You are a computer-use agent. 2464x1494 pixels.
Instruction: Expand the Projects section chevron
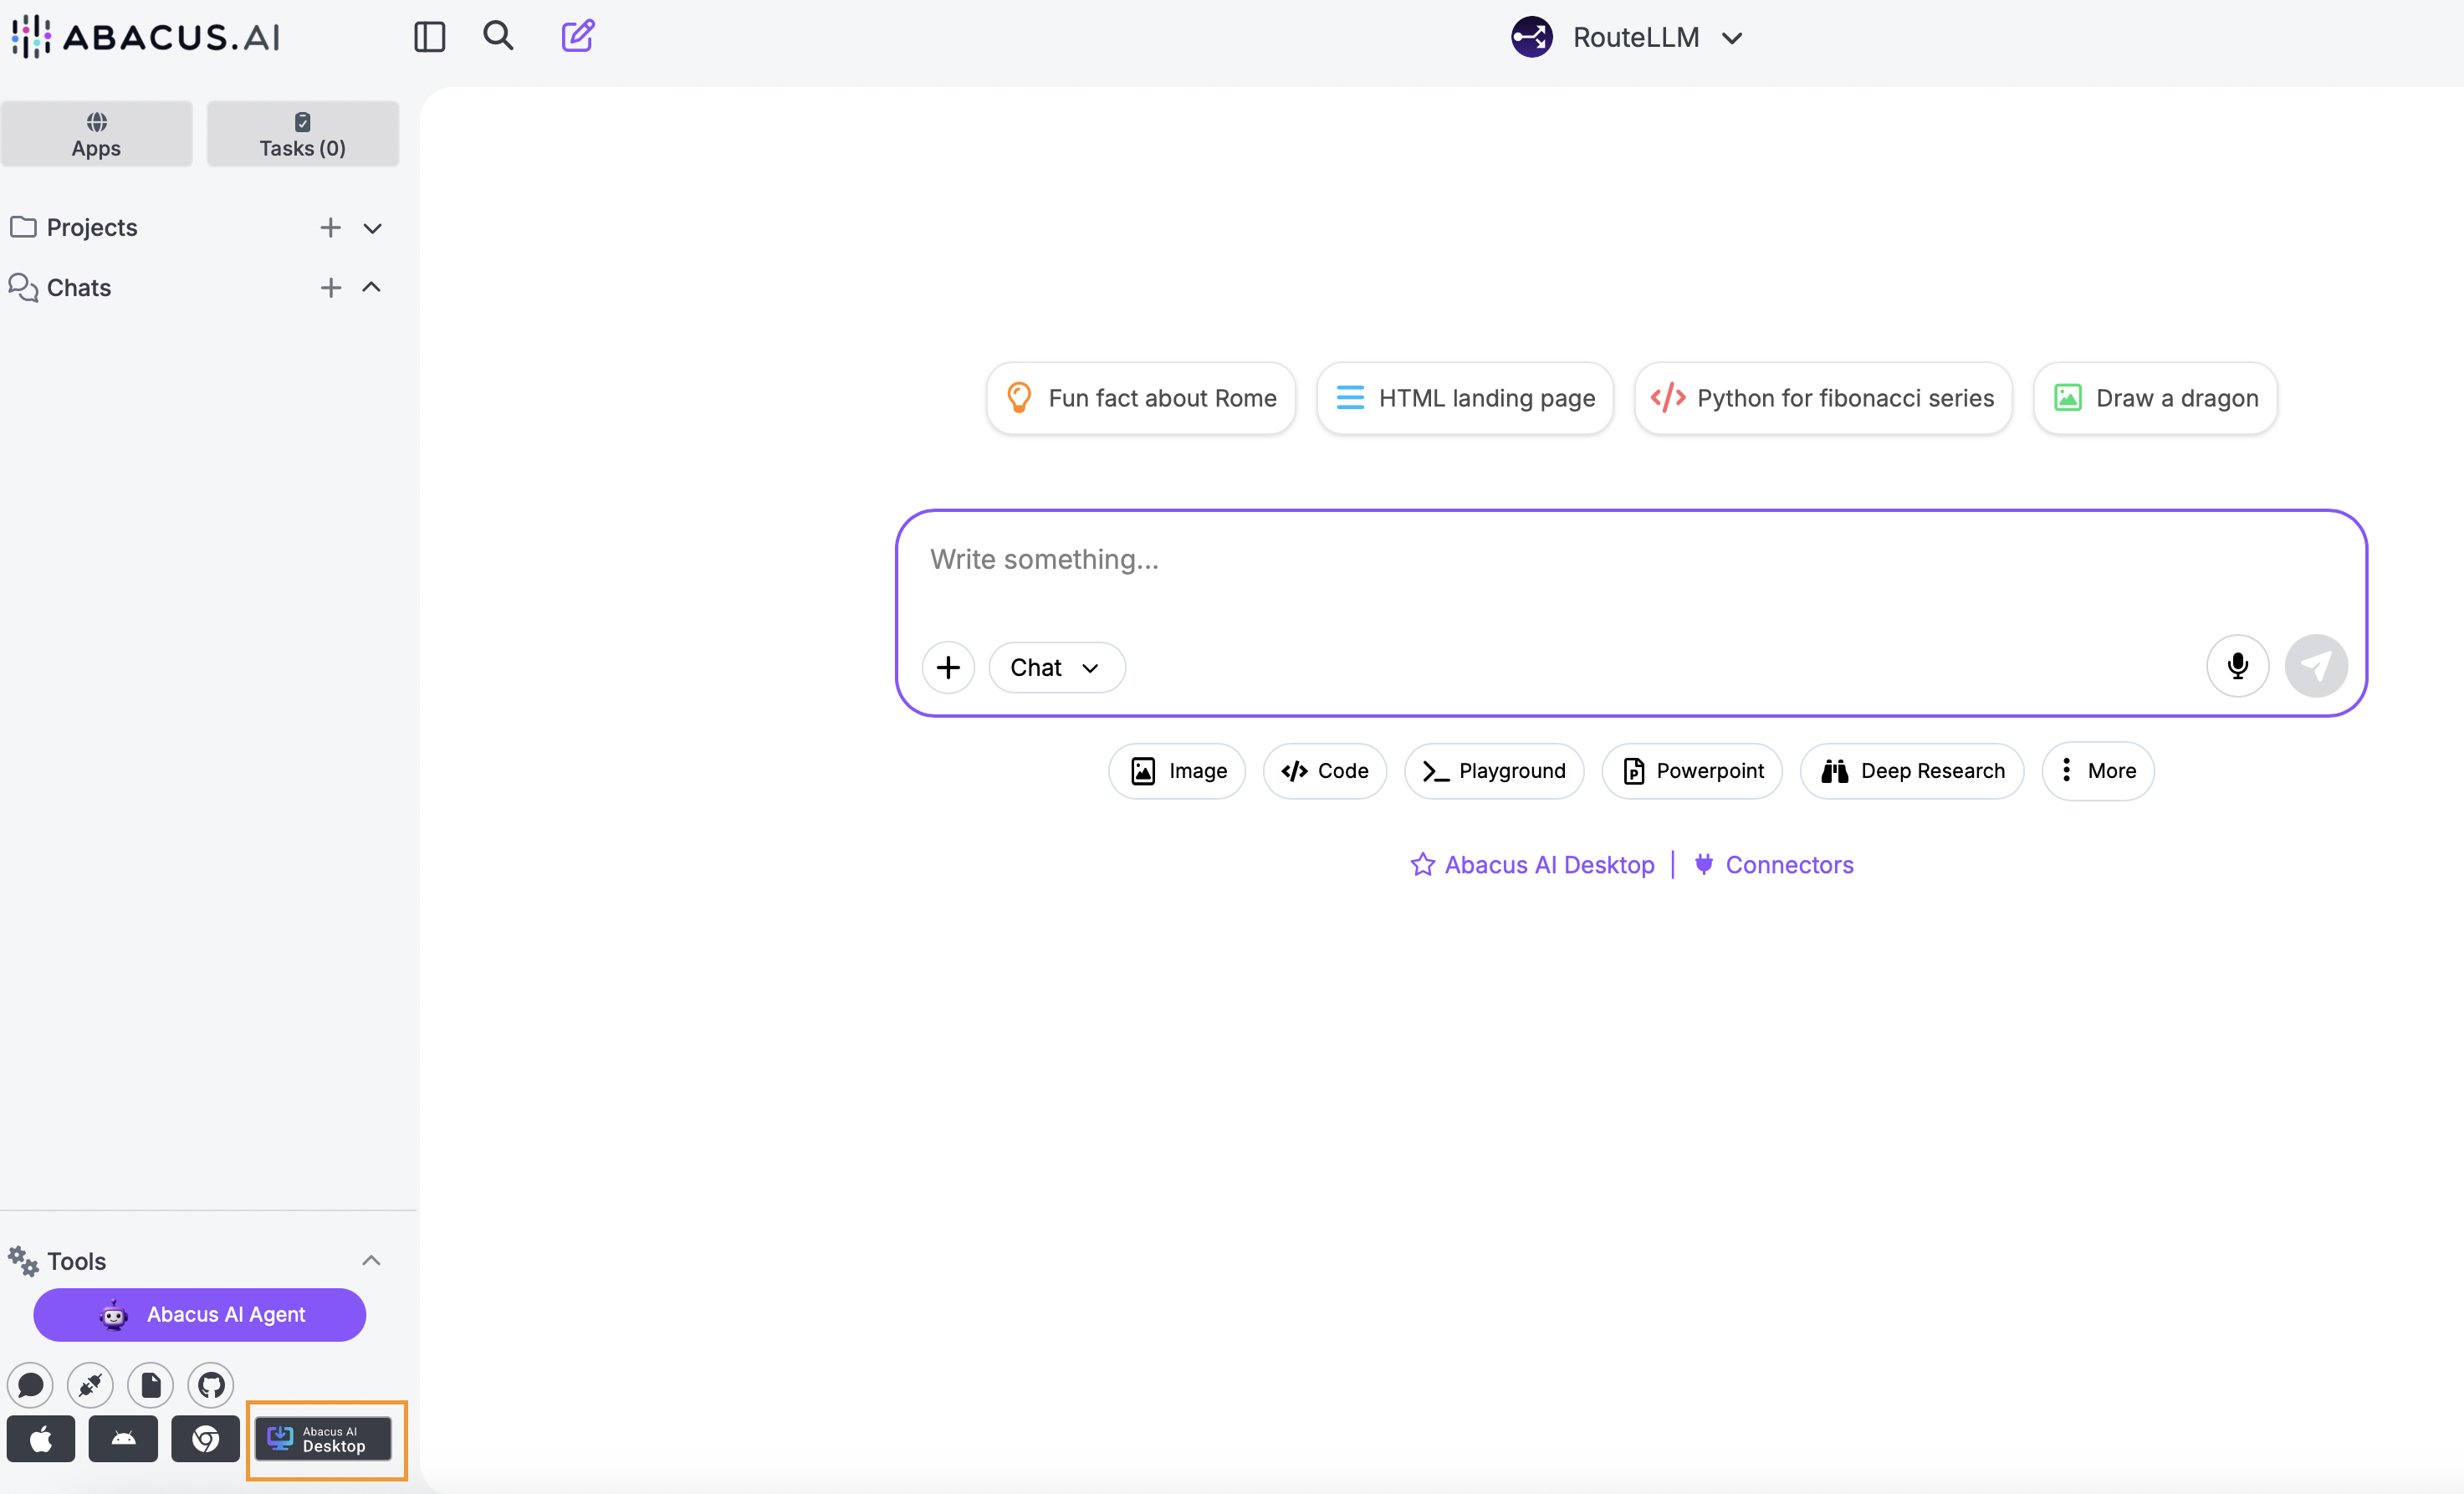pyautogui.click(x=372, y=228)
